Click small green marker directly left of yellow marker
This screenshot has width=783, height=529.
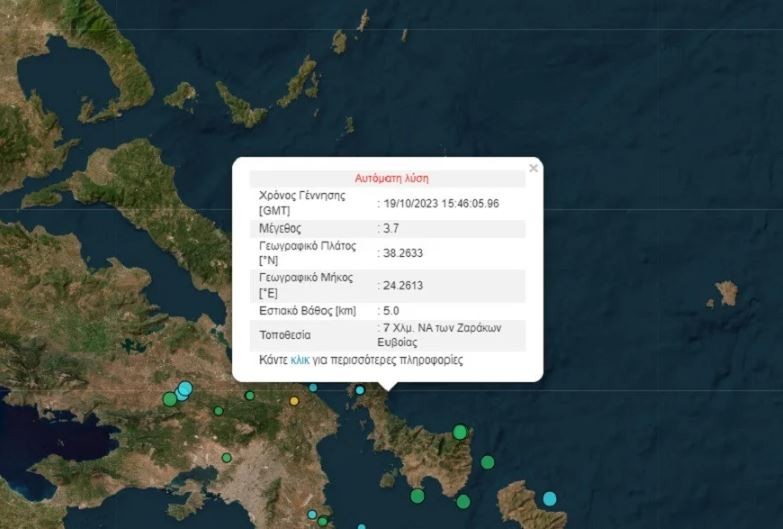point(248,396)
